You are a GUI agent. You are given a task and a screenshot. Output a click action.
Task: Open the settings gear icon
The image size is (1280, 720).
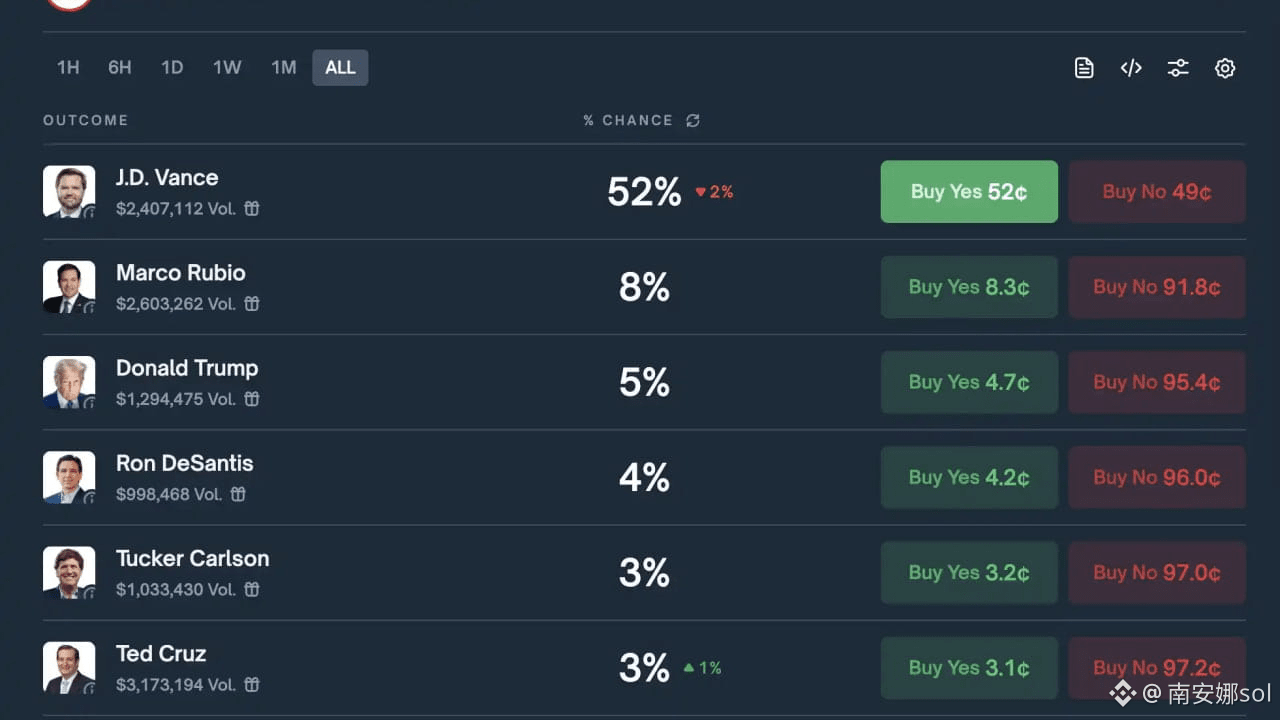[1225, 68]
